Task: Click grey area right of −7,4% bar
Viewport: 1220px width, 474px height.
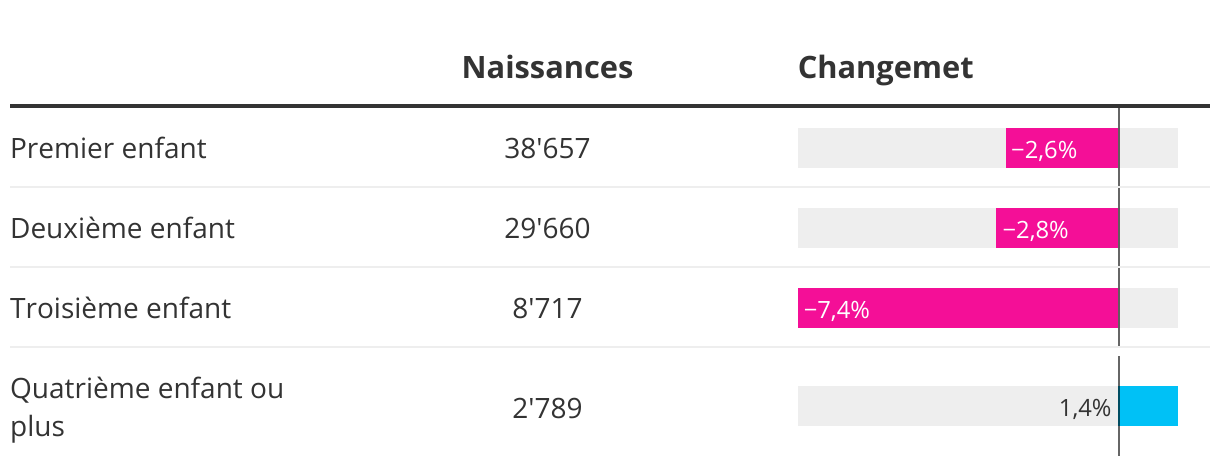Action: (x=1149, y=309)
